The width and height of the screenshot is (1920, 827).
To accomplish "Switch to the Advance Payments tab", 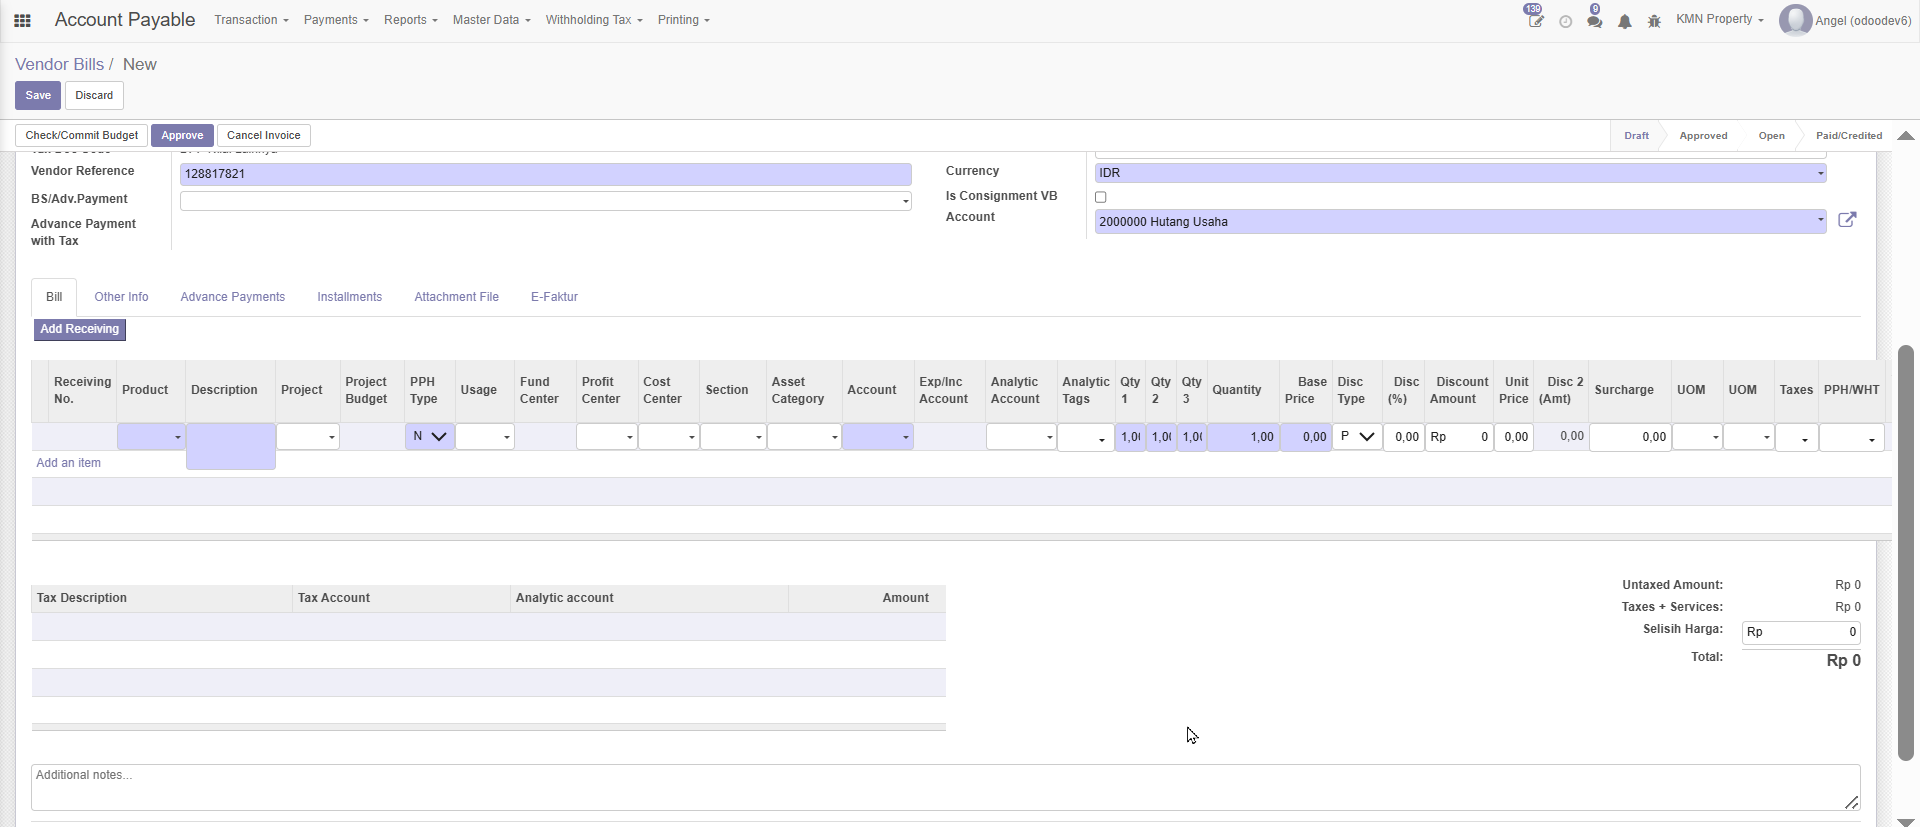I will [232, 297].
